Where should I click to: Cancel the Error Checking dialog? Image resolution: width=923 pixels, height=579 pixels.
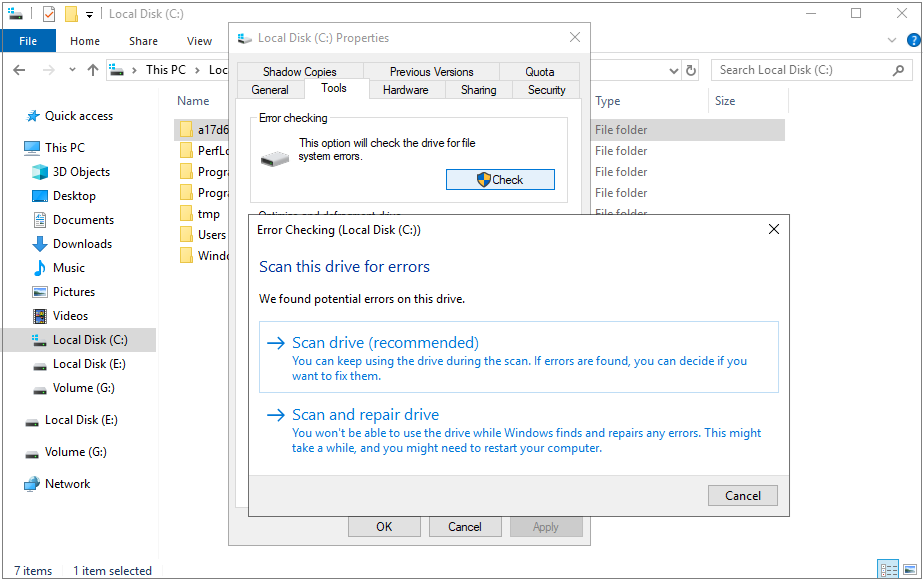tap(742, 495)
